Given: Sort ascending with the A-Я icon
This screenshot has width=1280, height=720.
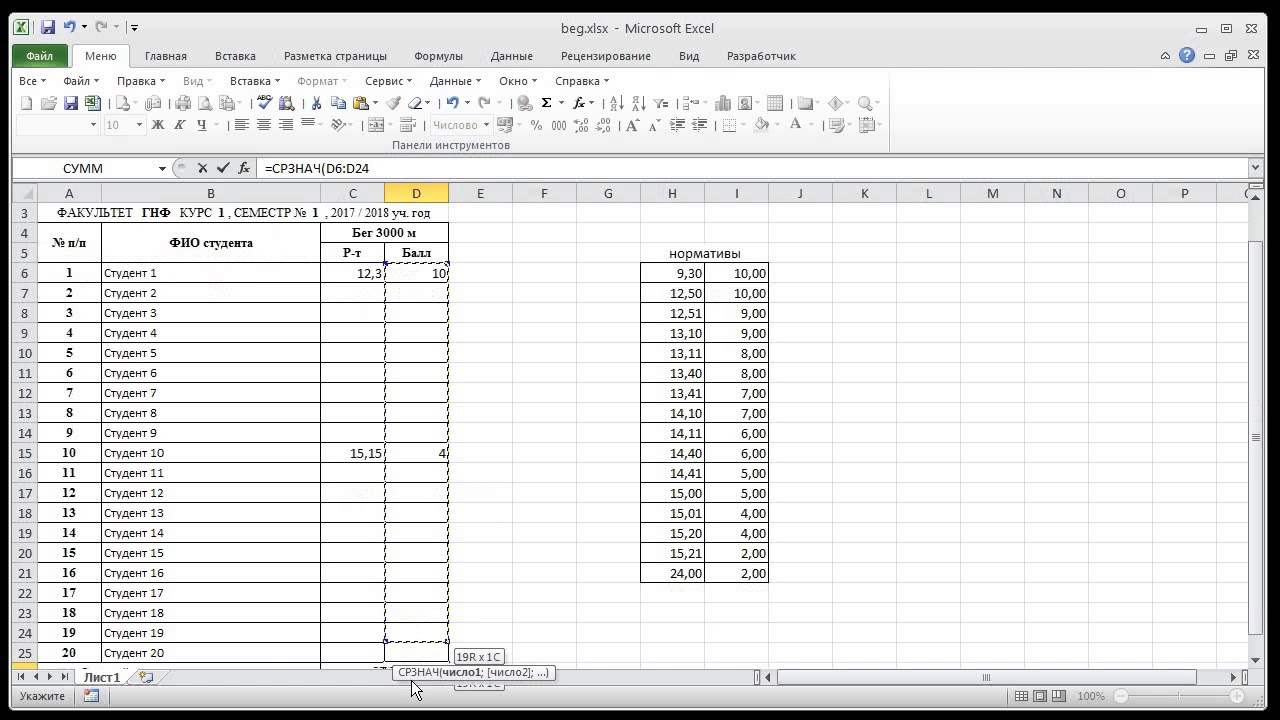Looking at the screenshot, I should point(617,103).
